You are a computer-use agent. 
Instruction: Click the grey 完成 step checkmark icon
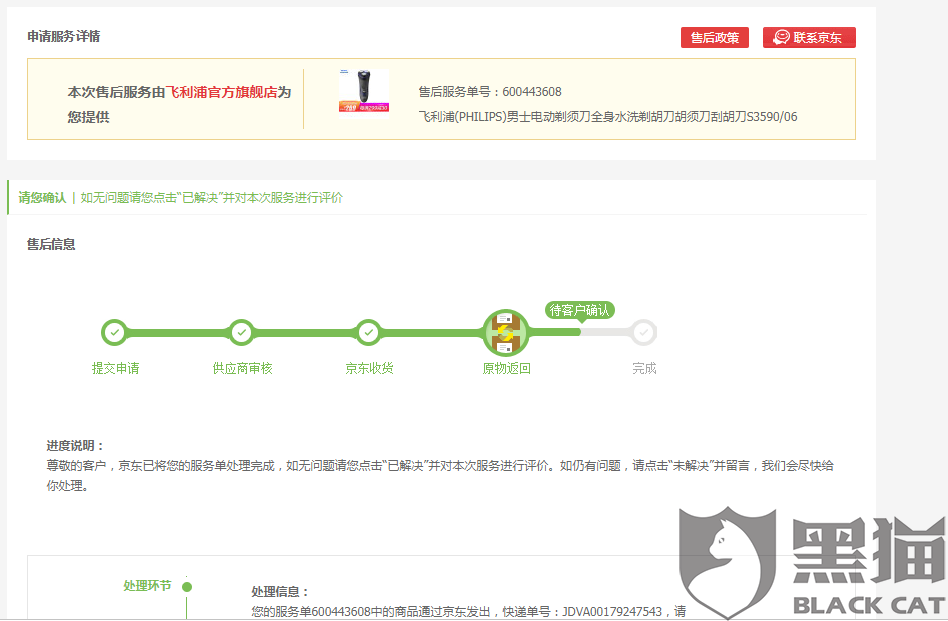click(x=644, y=332)
